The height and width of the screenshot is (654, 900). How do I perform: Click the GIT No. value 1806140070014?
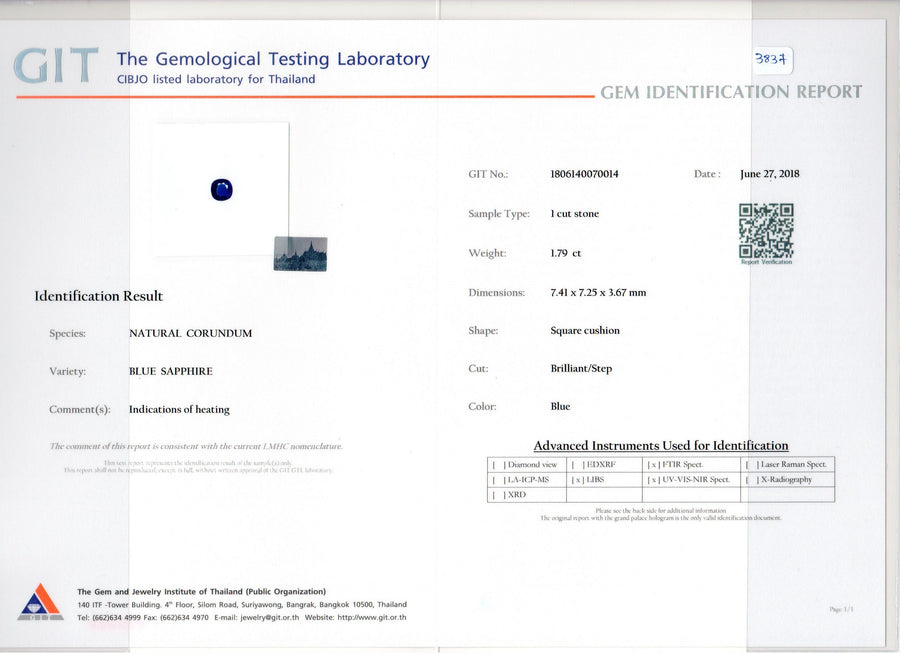584,174
